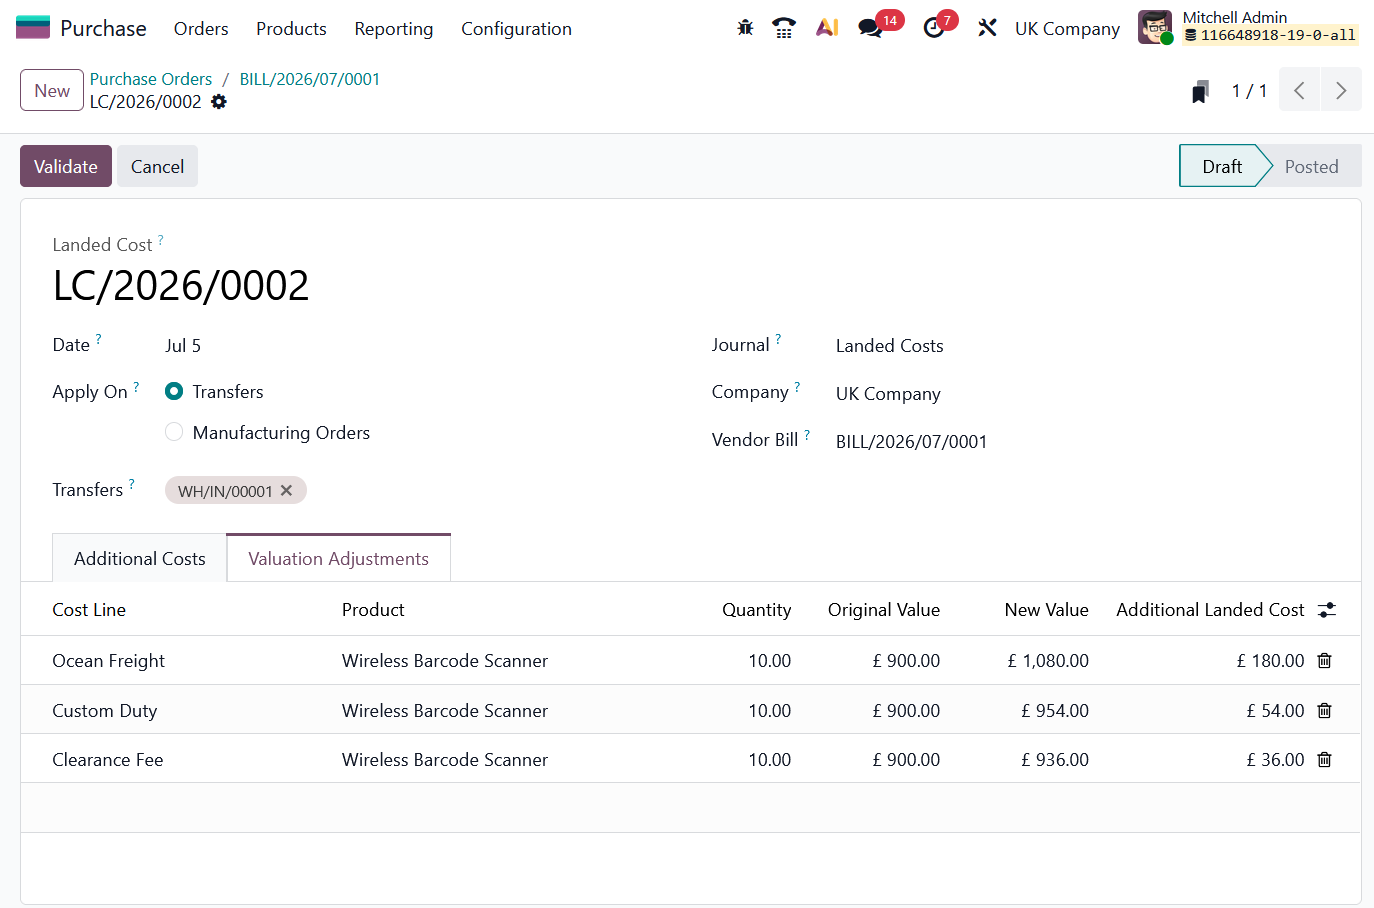Open the gear actions menu beside LC/2026/0002
The width and height of the screenshot is (1374, 908).
(x=219, y=102)
